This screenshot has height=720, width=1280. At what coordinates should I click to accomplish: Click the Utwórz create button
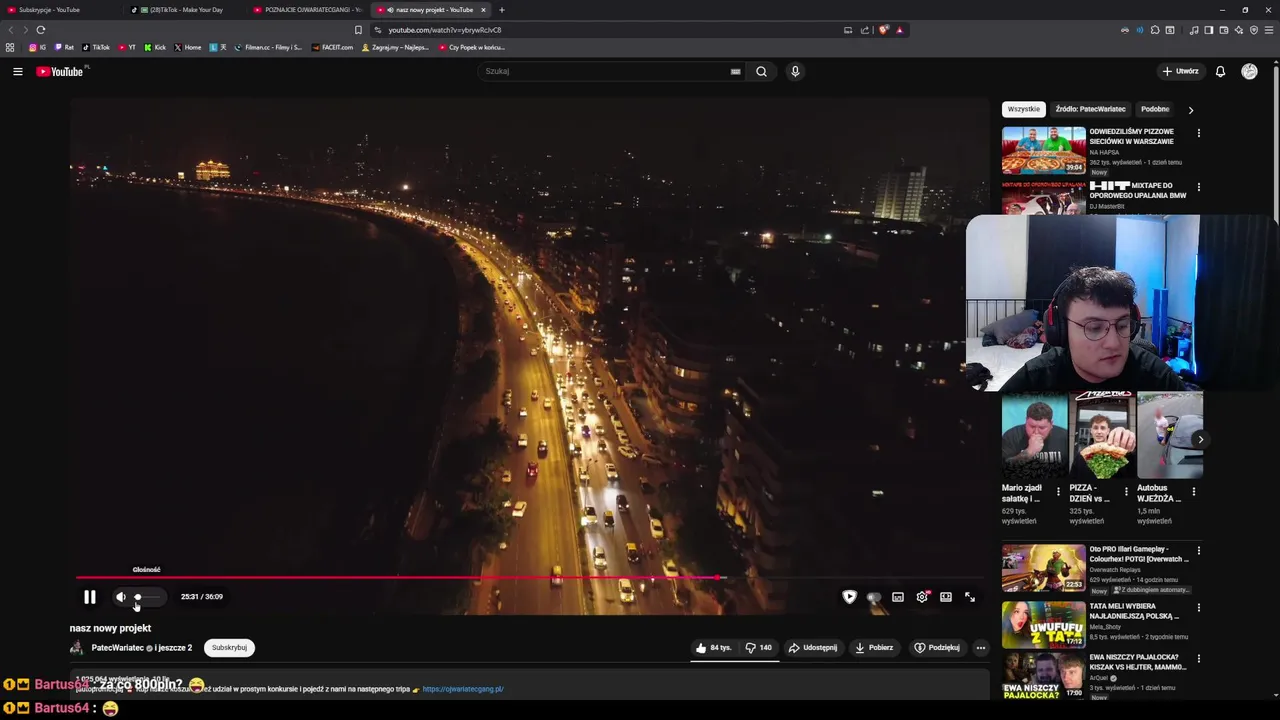pos(1180,71)
